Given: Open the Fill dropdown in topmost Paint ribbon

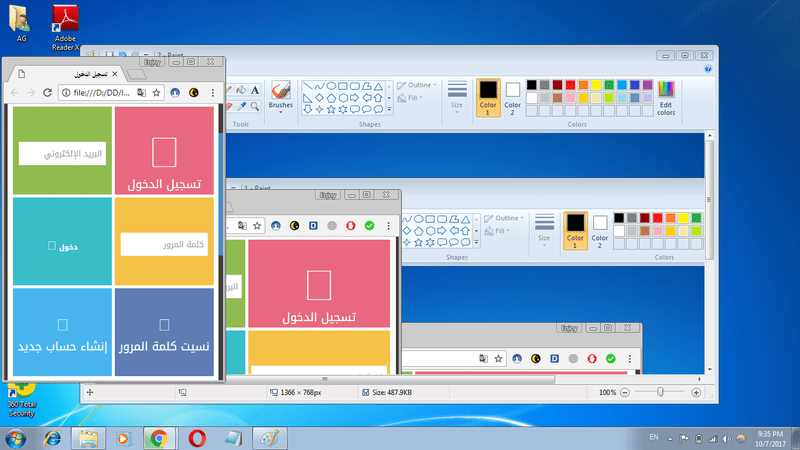Looking at the screenshot, I should click(415, 98).
